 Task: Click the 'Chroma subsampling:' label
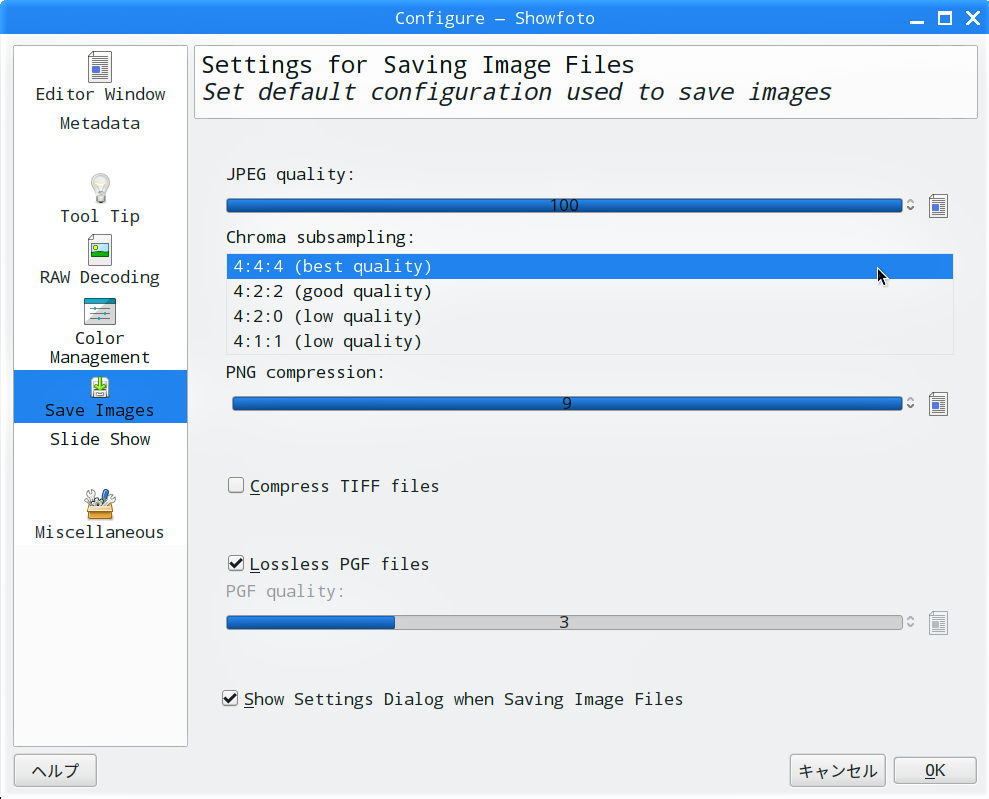point(320,237)
